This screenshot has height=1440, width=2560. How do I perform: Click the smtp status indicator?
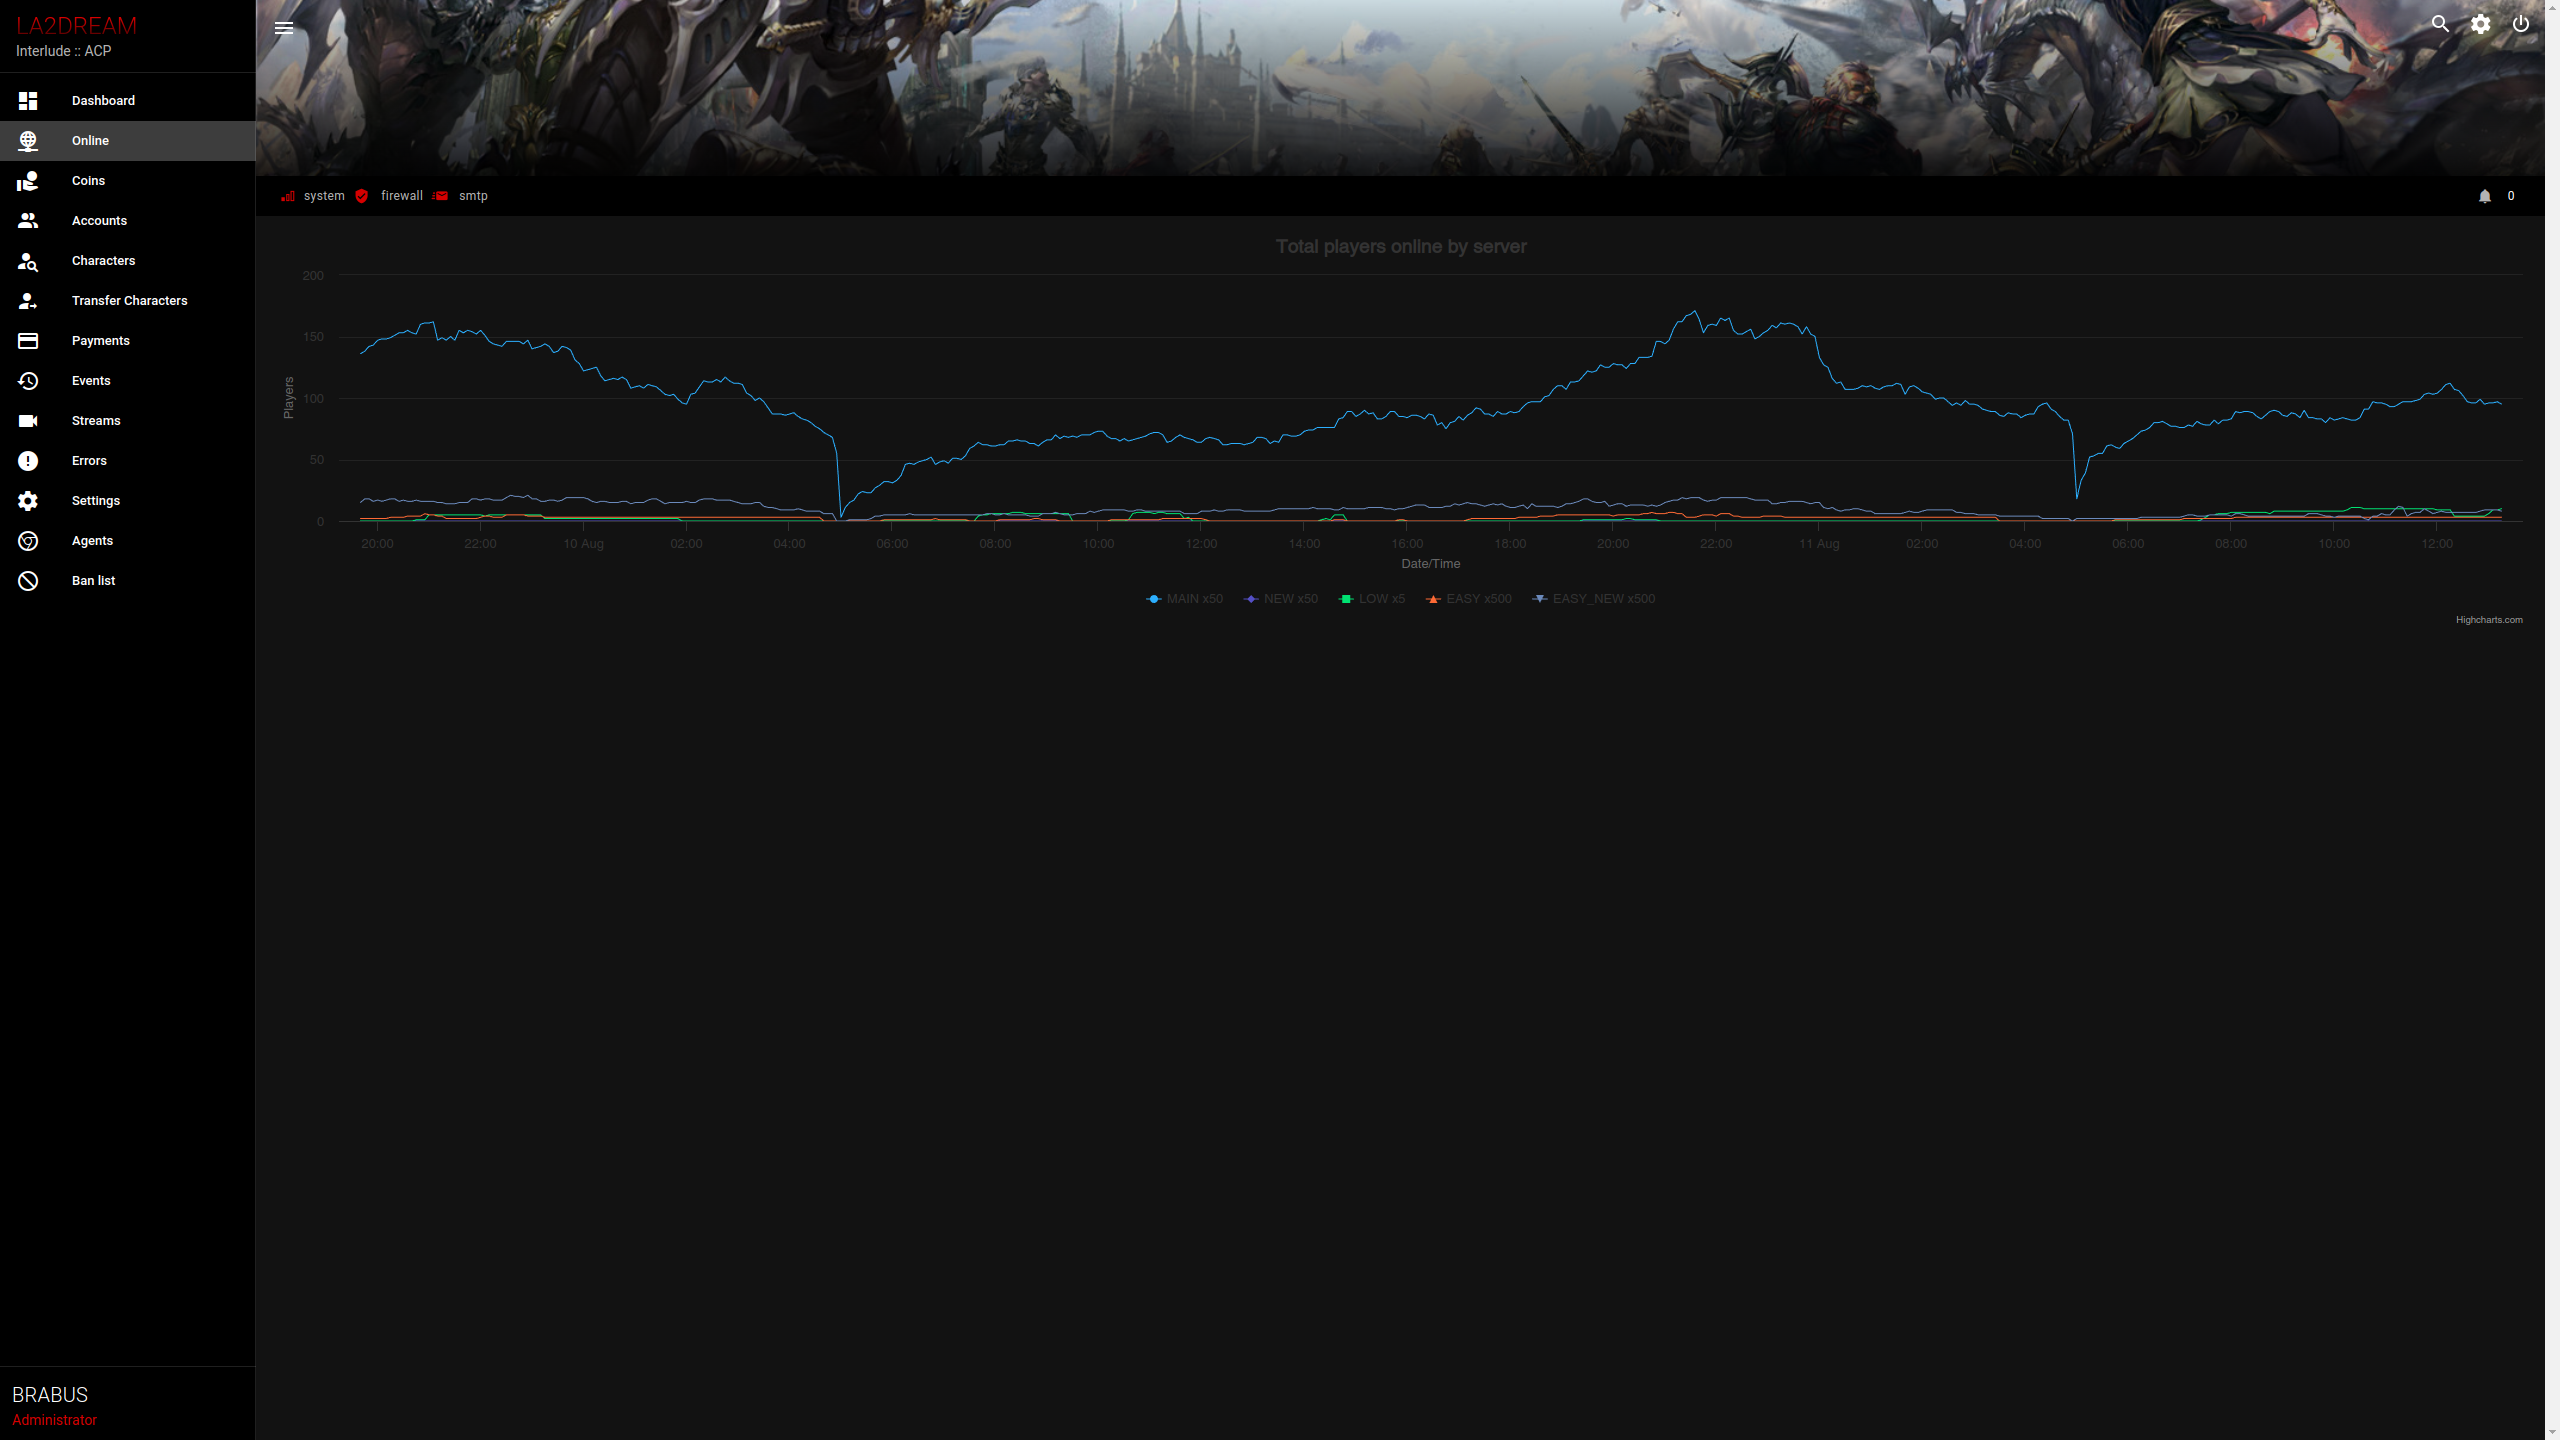[x=472, y=196]
